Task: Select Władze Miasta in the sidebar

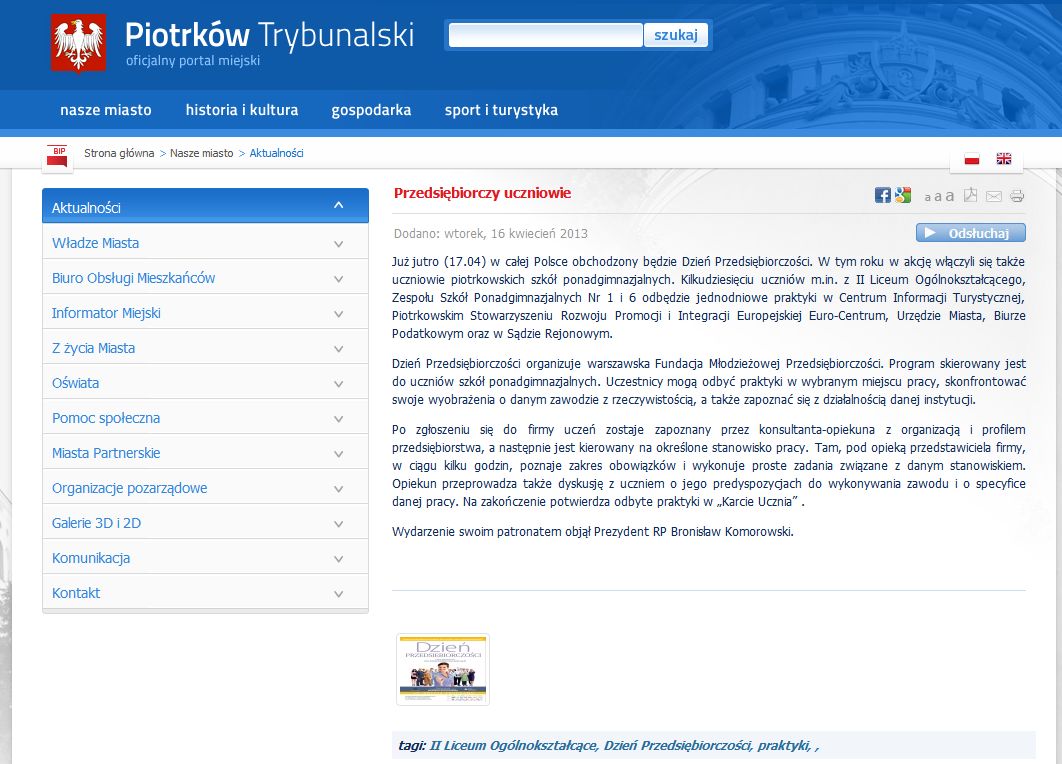Action: pyautogui.click(x=95, y=243)
